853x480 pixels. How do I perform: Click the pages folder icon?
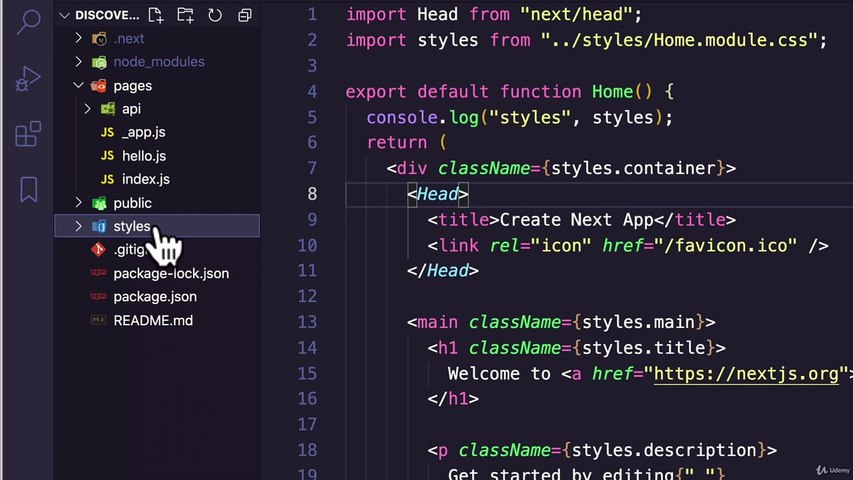(x=98, y=85)
